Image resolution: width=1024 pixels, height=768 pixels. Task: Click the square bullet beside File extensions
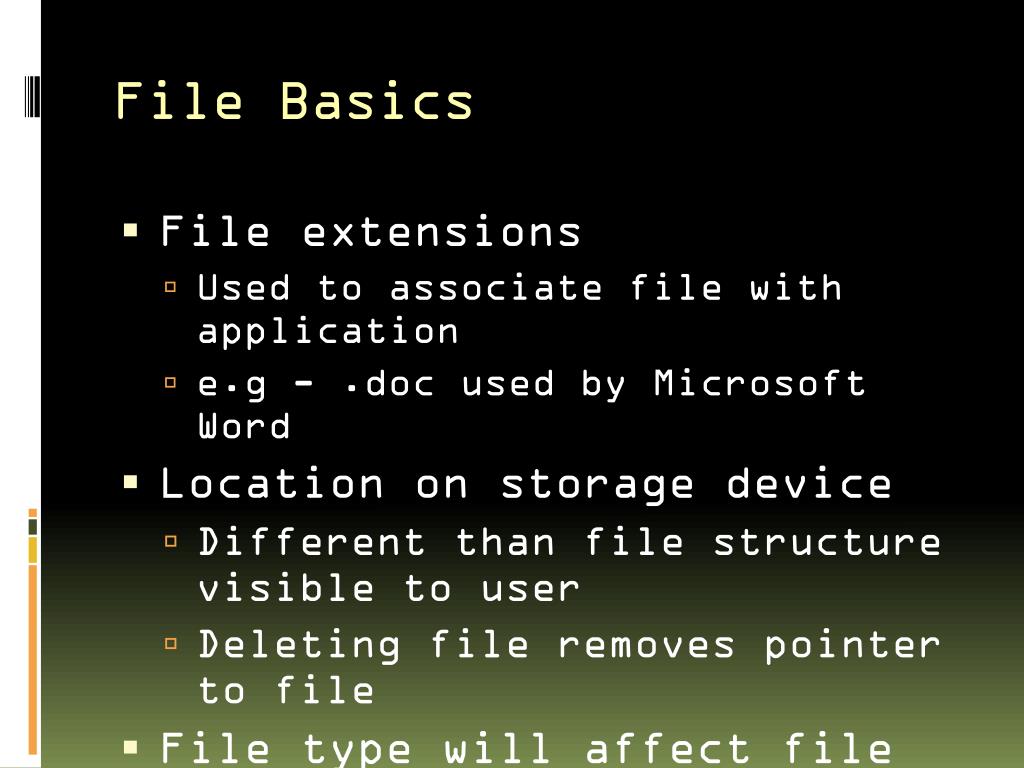point(130,231)
